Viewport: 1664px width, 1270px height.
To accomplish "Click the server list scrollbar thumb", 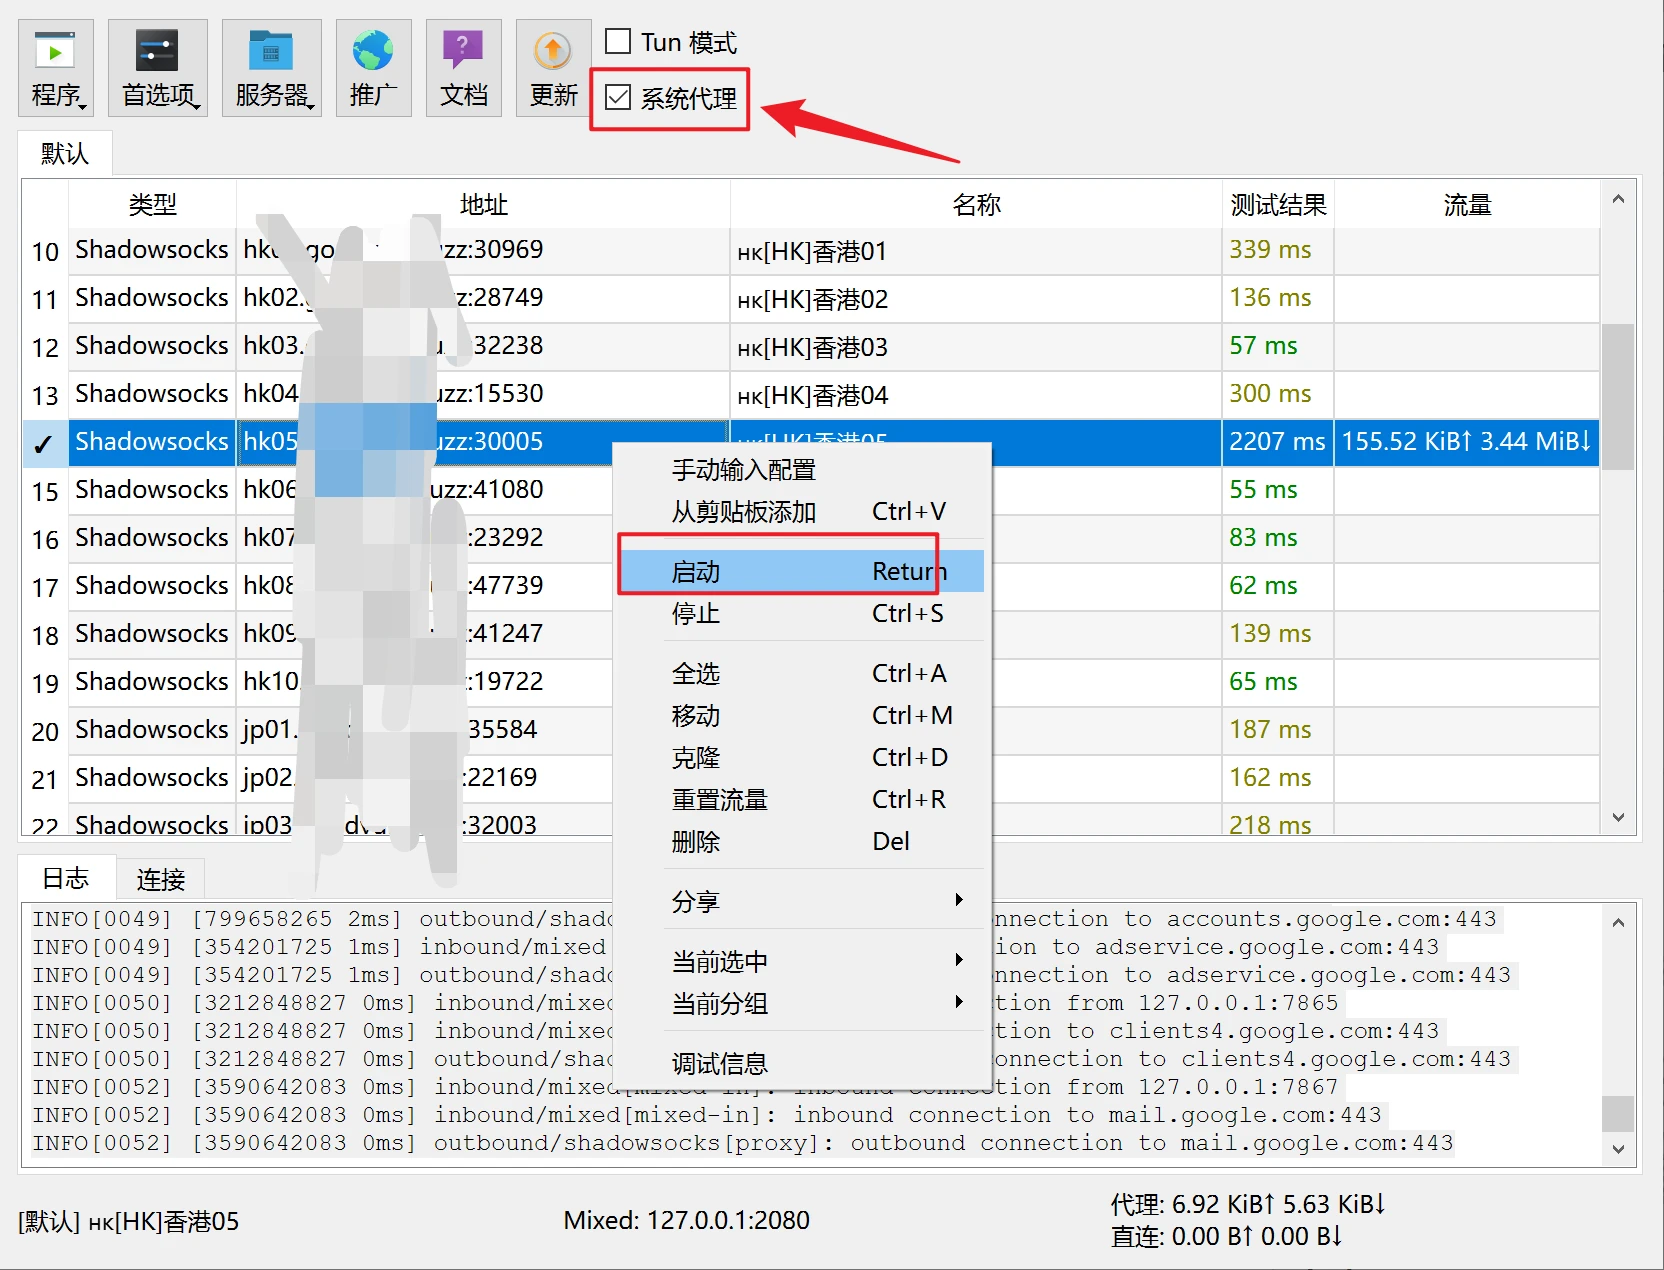I will pos(1617,395).
